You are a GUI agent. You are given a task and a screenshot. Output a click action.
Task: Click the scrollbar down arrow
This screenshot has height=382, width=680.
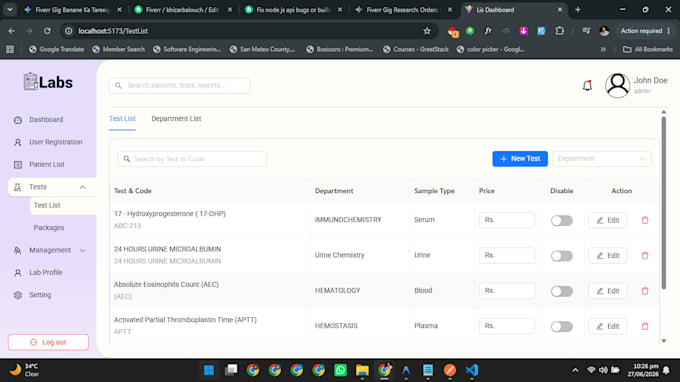[664, 341]
